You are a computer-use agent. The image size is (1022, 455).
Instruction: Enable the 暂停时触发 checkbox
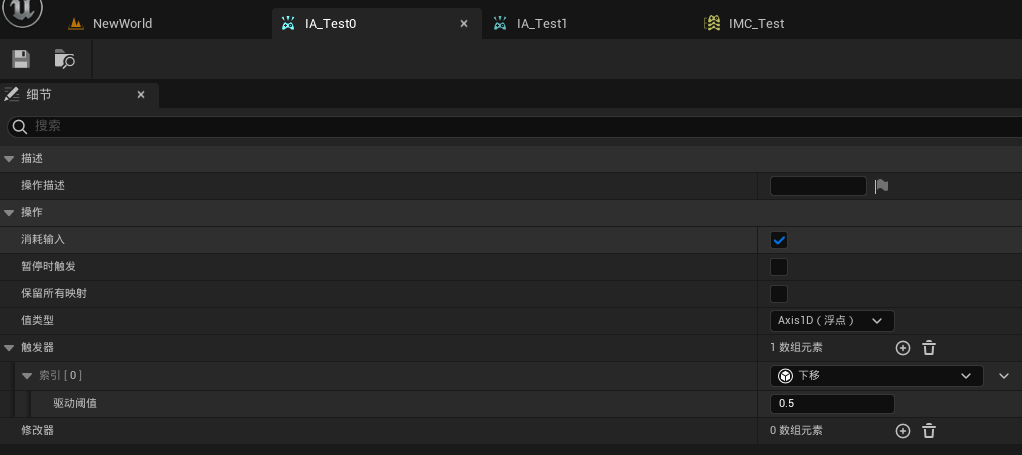coord(779,267)
